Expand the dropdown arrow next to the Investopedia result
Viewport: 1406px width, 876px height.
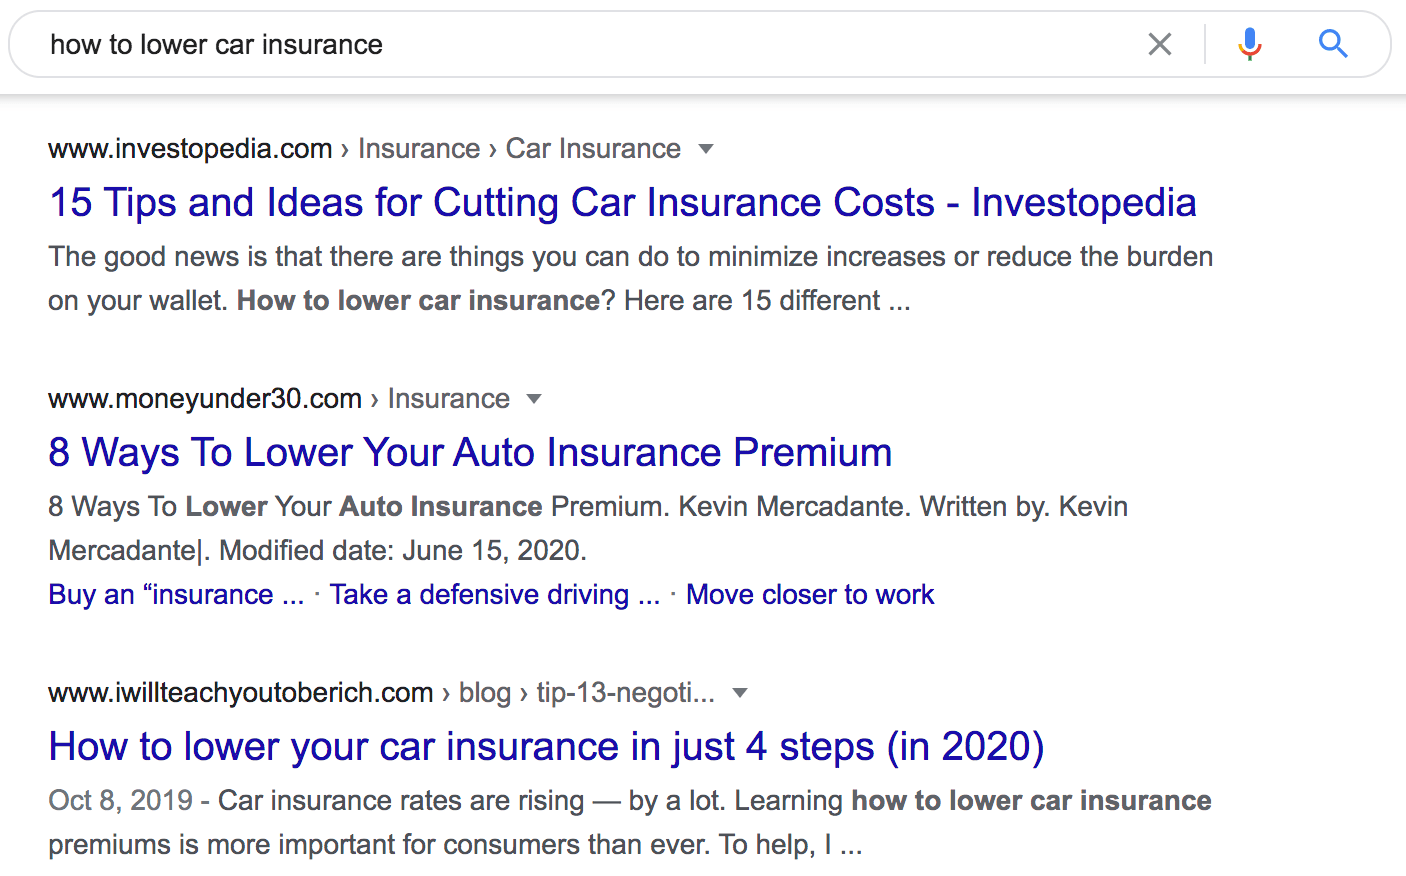coord(707,148)
